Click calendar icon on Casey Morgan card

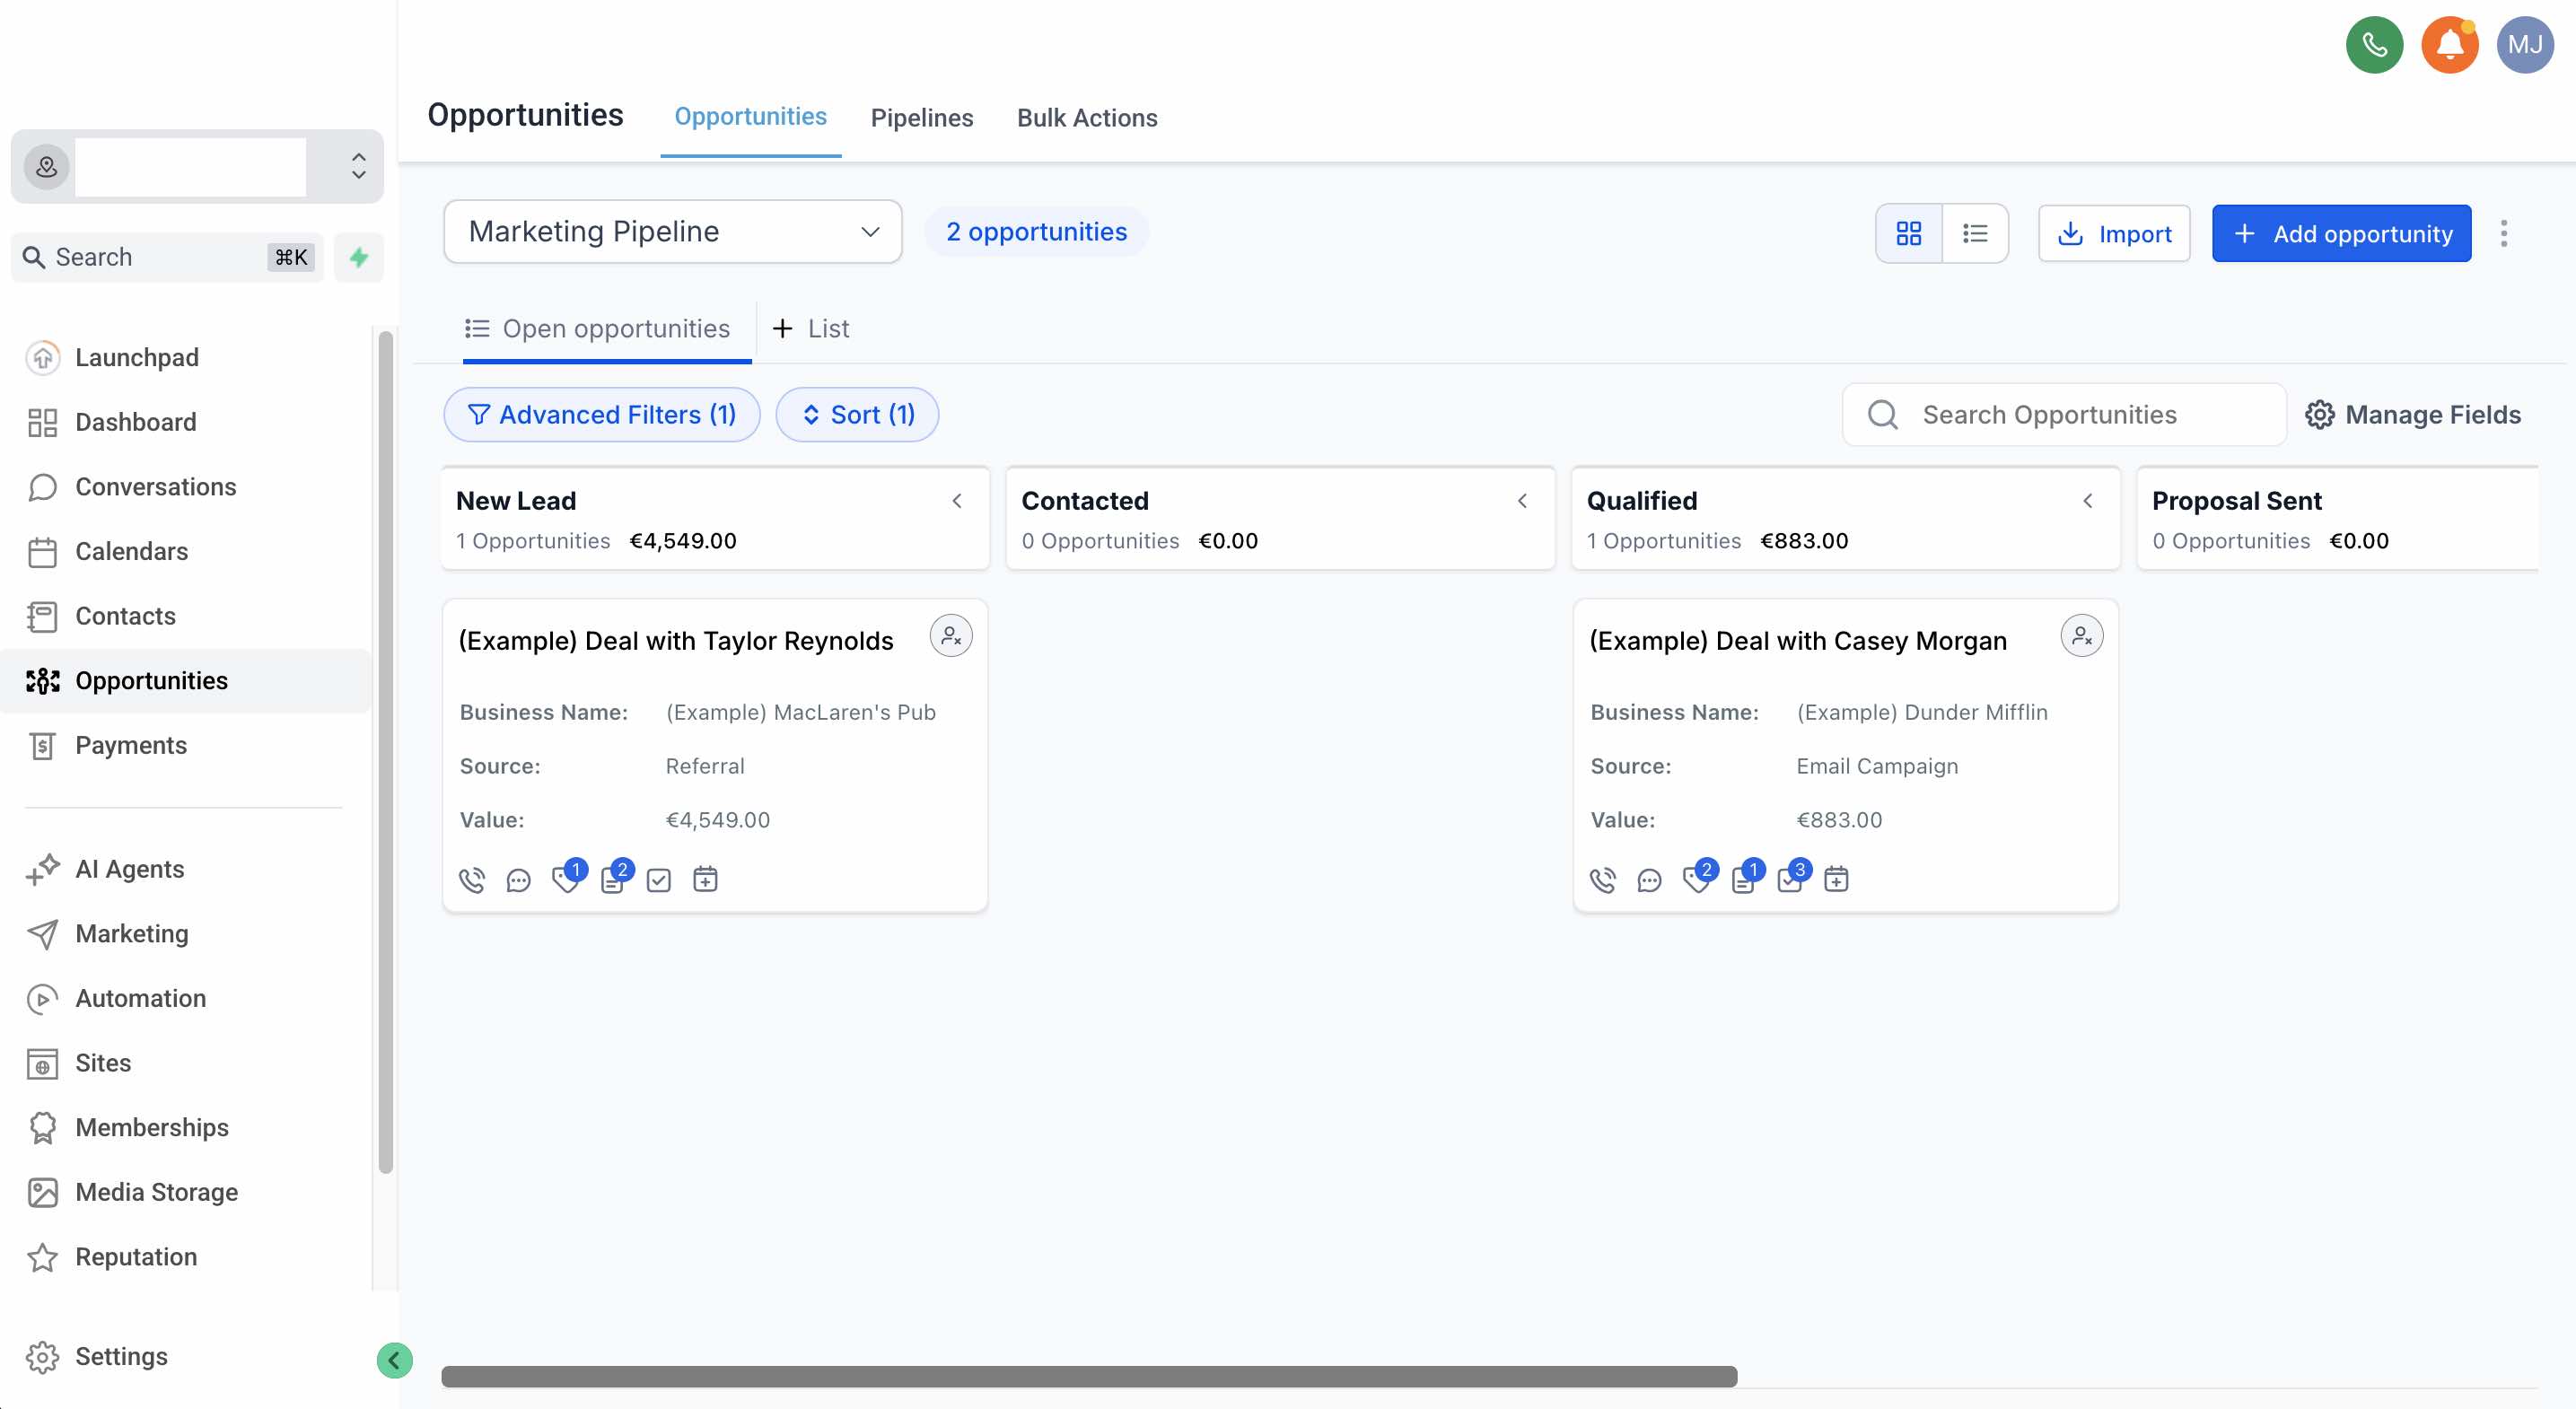[x=1836, y=880]
